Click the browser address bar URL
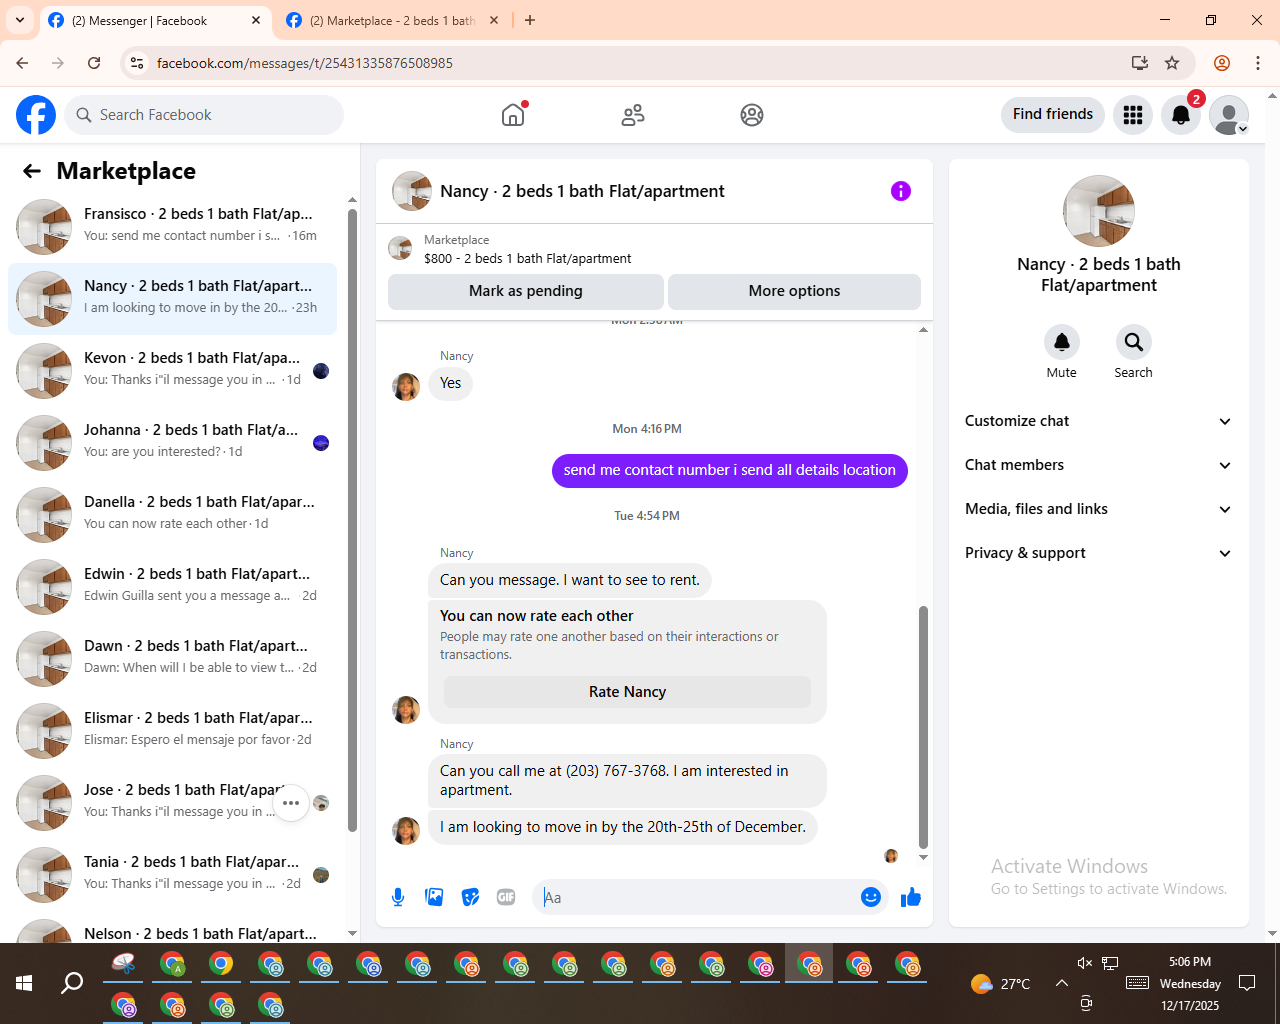1280x1024 pixels. click(x=305, y=63)
